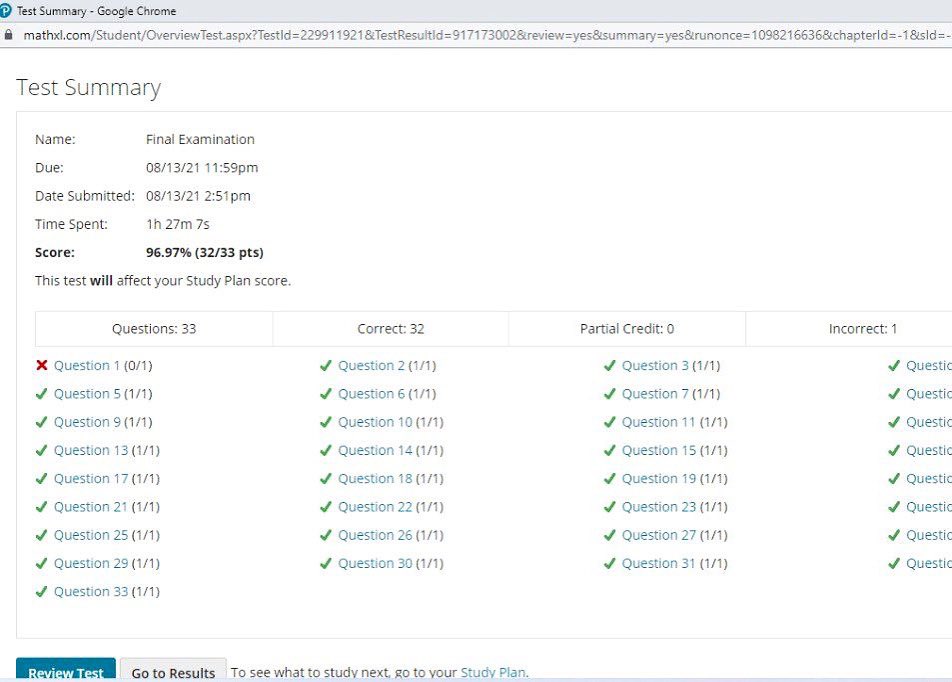
Task: Click the green checkmark beside Question 15
Action: point(610,450)
